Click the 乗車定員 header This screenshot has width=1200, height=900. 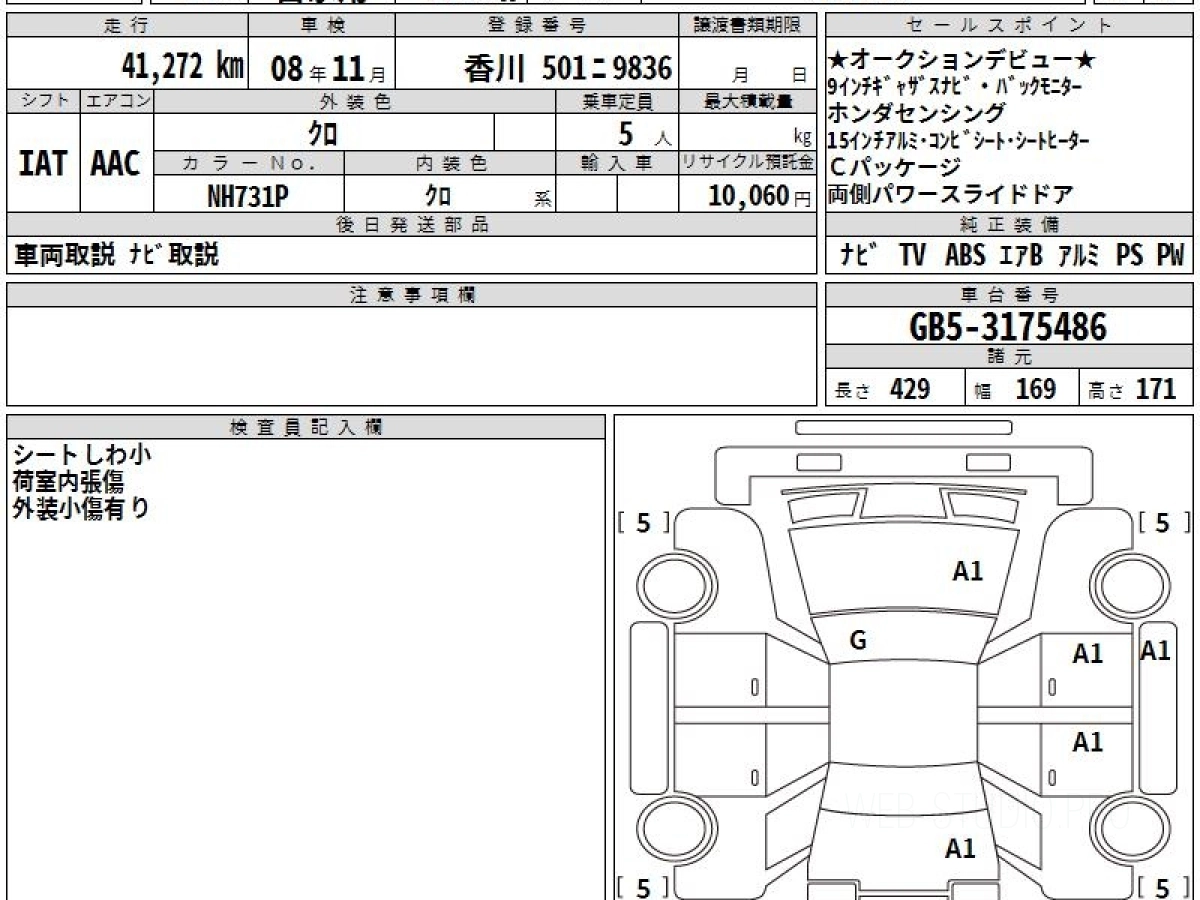617,101
